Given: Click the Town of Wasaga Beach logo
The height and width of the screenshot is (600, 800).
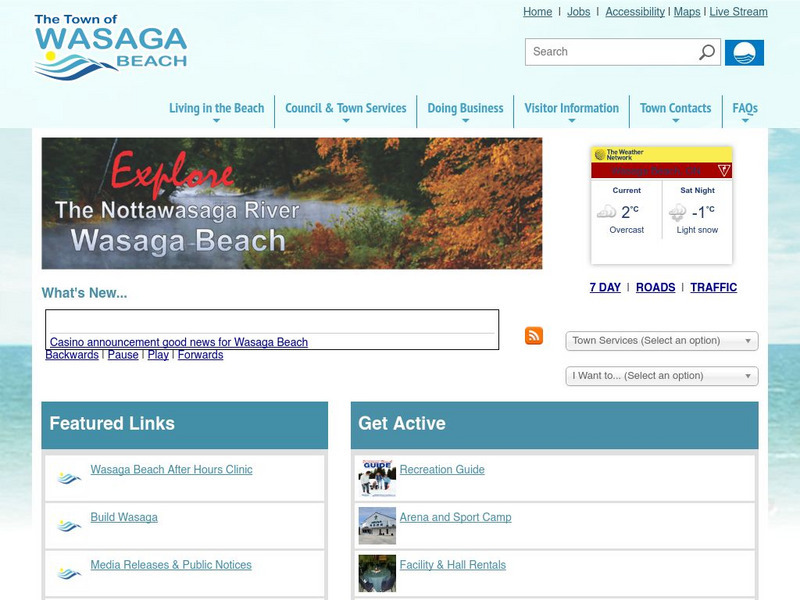Looking at the screenshot, I should tap(110, 47).
